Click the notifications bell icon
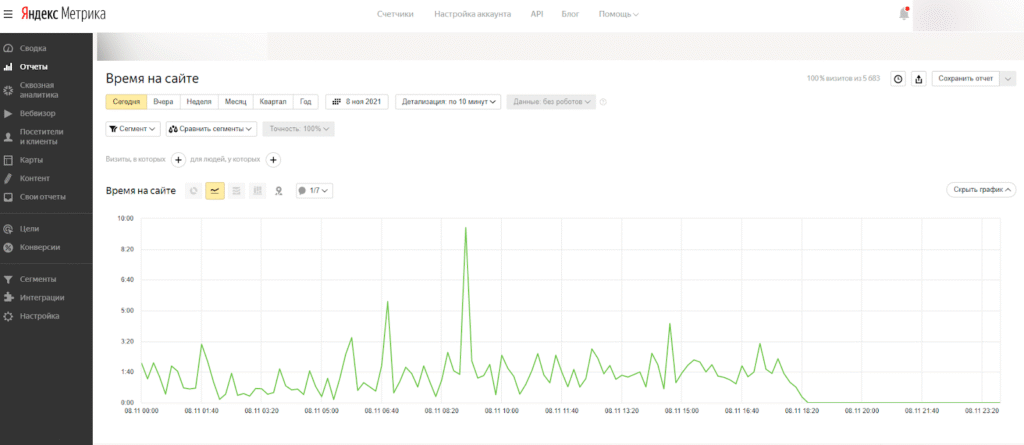This screenshot has width=1024, height=445. [x=904, y=14]
